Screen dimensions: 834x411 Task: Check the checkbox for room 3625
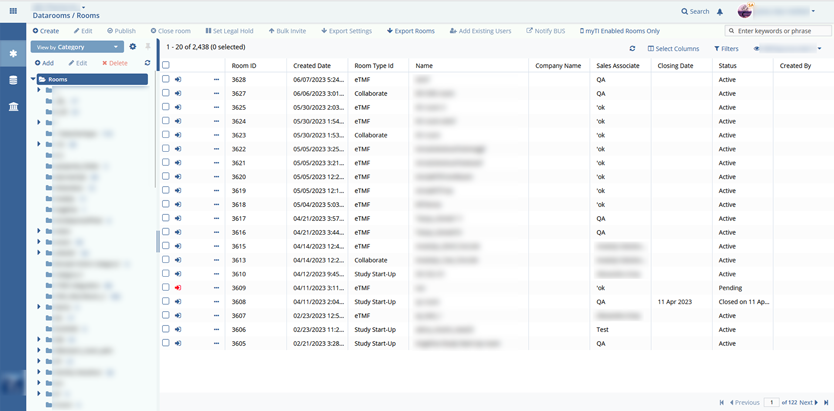(x=166, y=107)
